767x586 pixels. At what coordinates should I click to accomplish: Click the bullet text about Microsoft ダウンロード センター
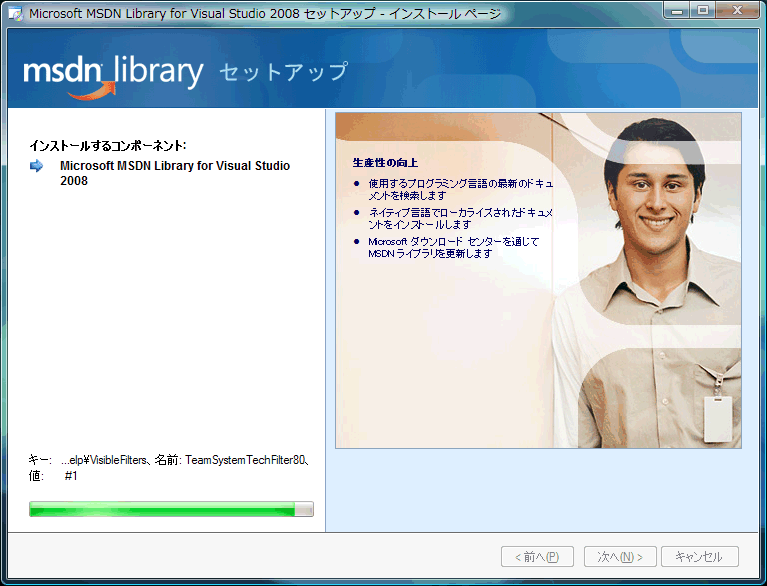coord(453,247)
